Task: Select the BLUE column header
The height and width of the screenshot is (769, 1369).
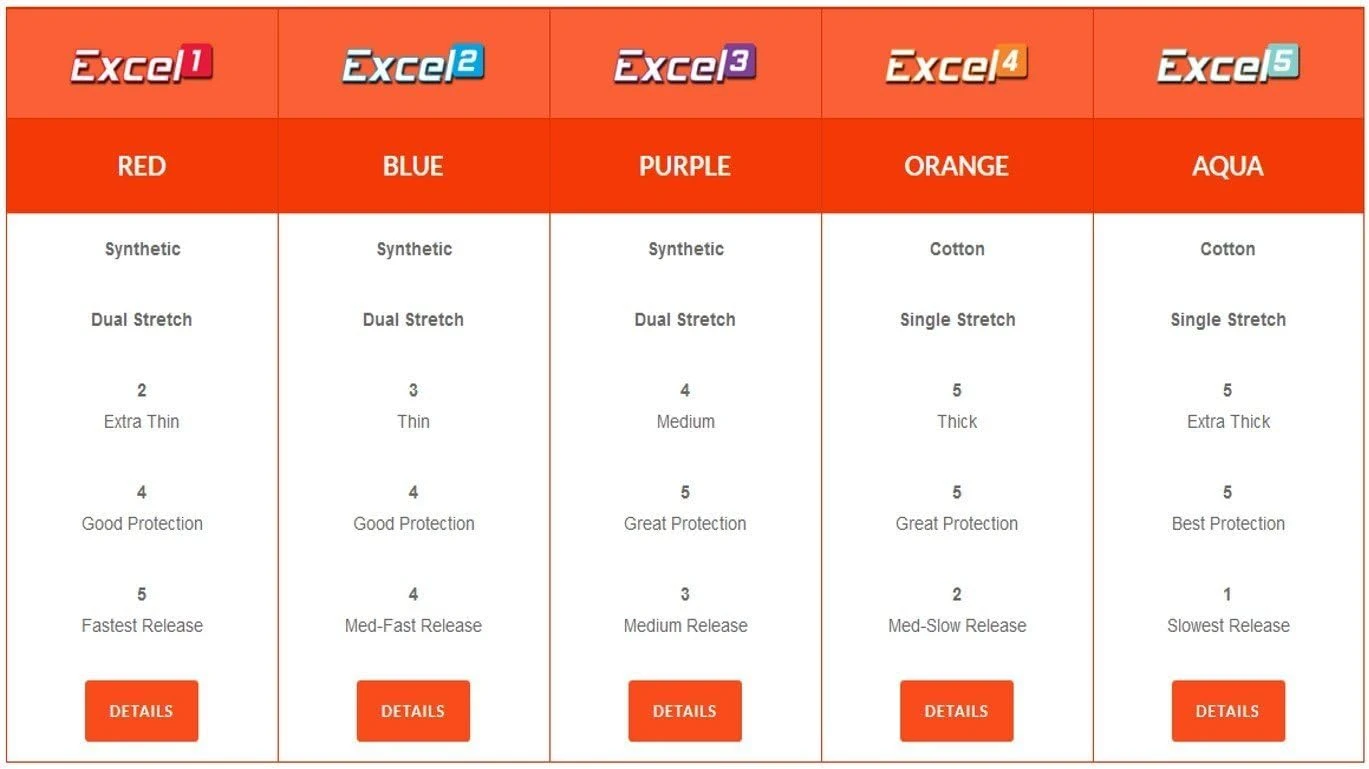Action: (x=414, y=166)
